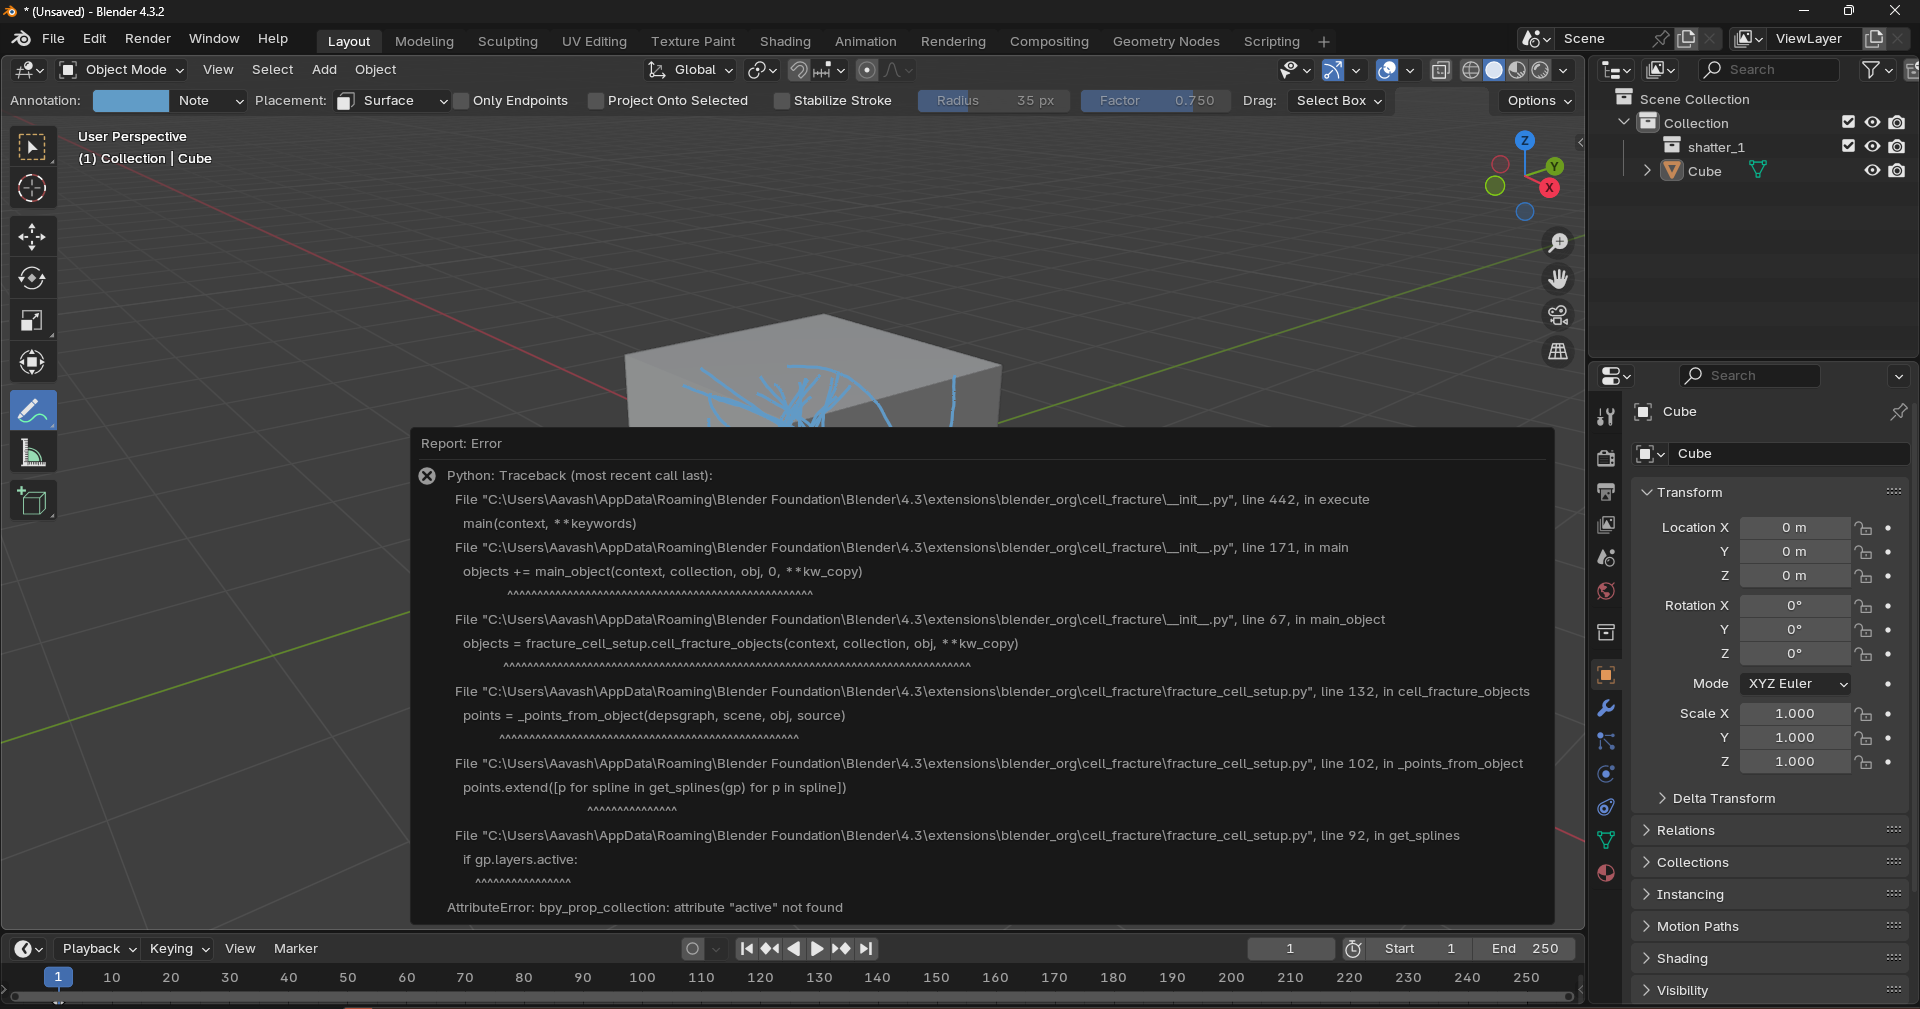Switch to the Shading workspace tab

tap(785, 42)
